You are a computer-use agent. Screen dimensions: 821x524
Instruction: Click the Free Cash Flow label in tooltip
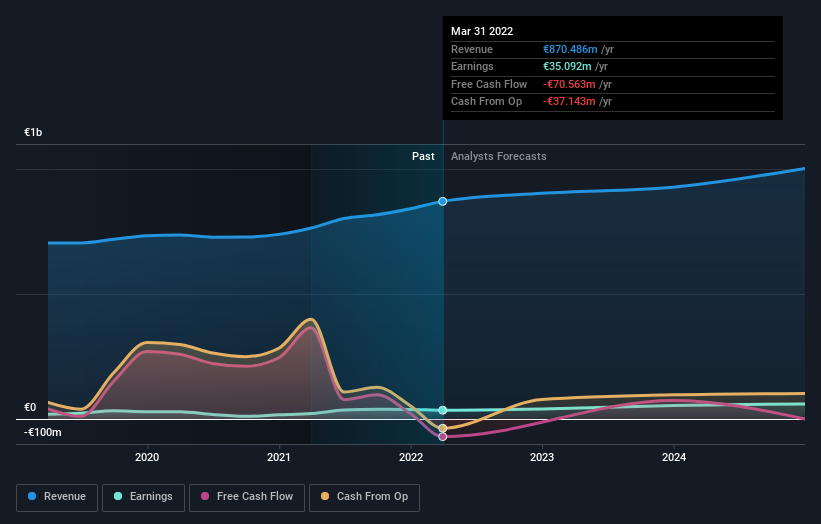click(489, 84)
